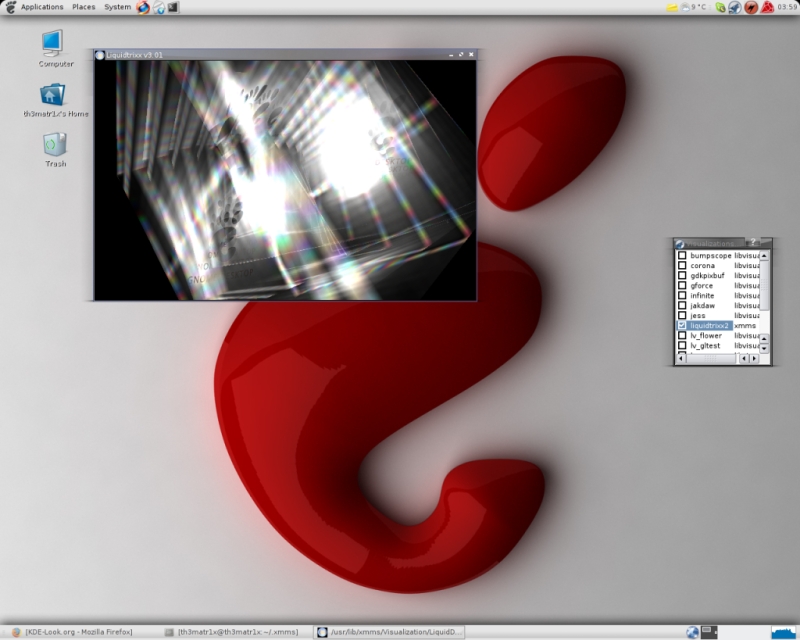Select the lv_gltest row name
The width and height of the screenshot is (800, 640).
click(x=705, y=346)
